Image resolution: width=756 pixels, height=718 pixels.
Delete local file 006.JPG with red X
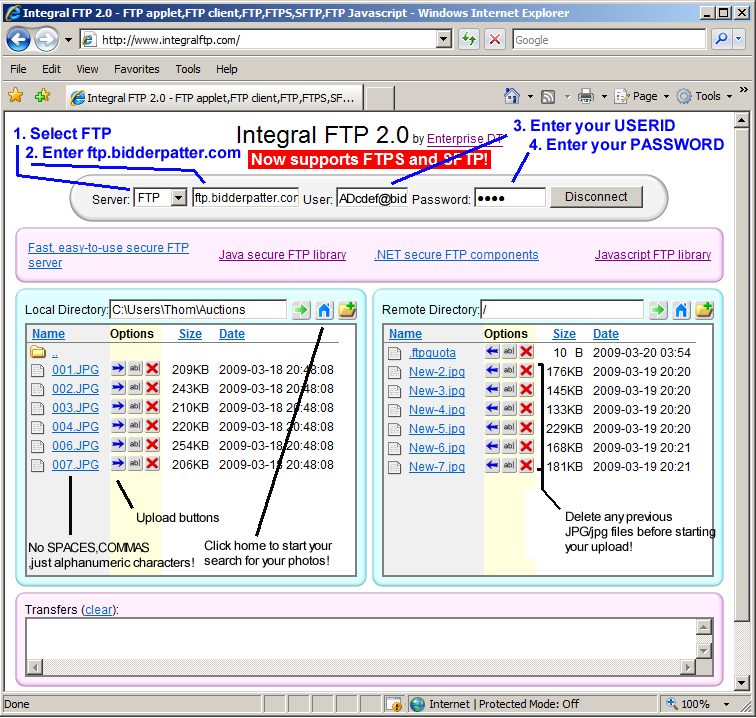tap(152, 445)
